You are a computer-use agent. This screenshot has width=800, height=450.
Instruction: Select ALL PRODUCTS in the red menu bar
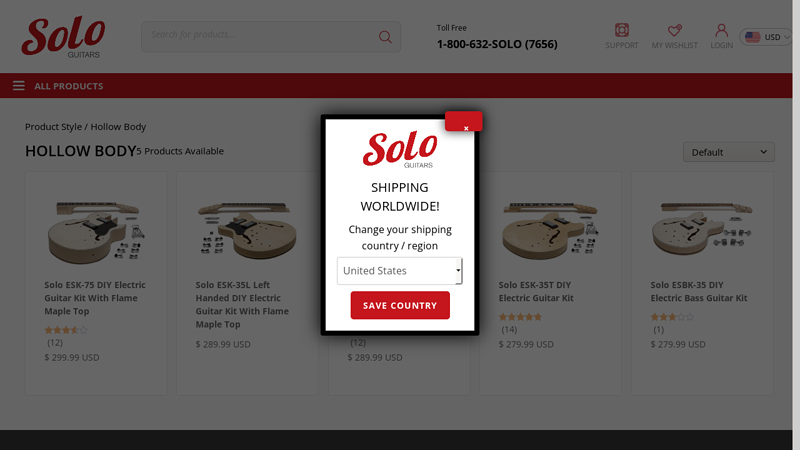69,86
